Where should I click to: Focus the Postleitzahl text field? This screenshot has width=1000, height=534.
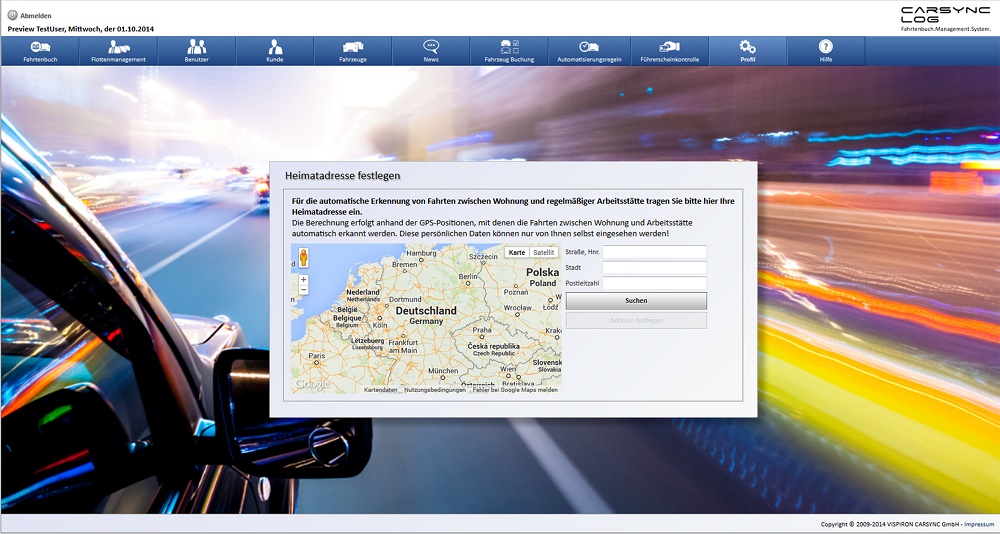pyautogui.click(x=654, y=284)
